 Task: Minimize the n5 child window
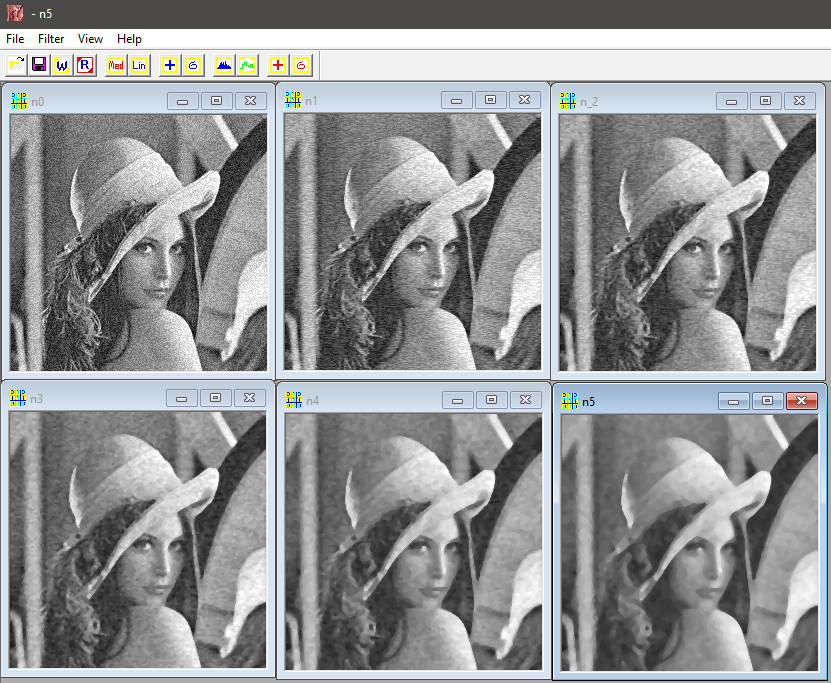tap(733, 401)
